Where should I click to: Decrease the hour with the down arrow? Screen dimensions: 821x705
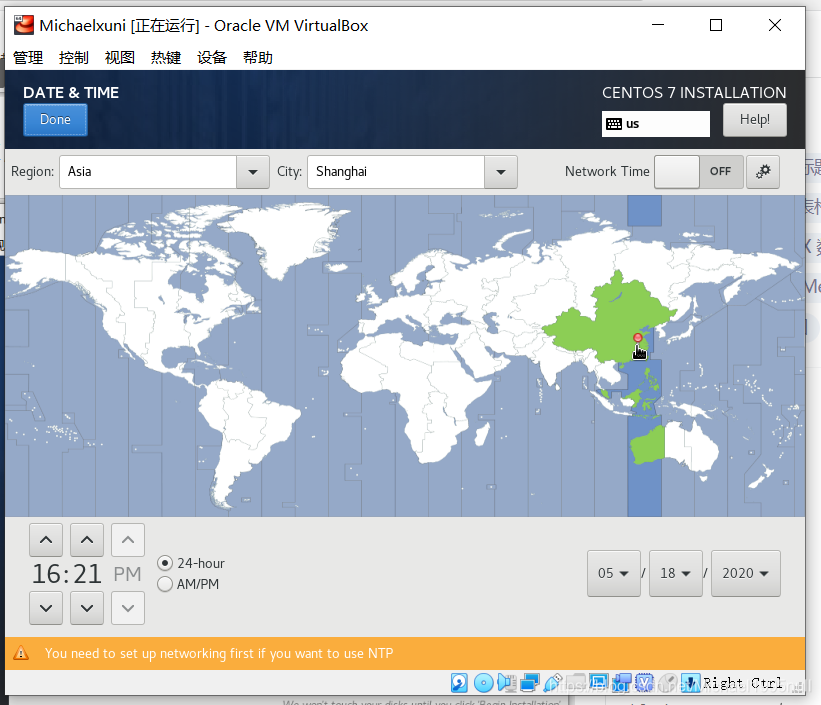tap(46, 608)
